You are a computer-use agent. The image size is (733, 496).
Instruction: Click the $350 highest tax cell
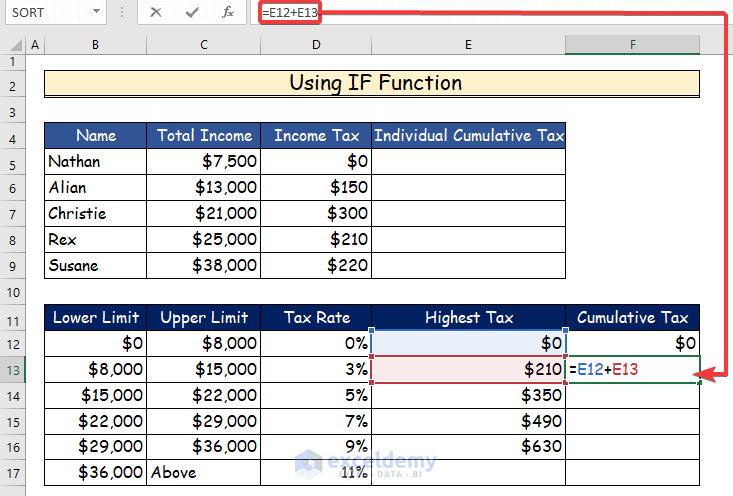point(468,395)
